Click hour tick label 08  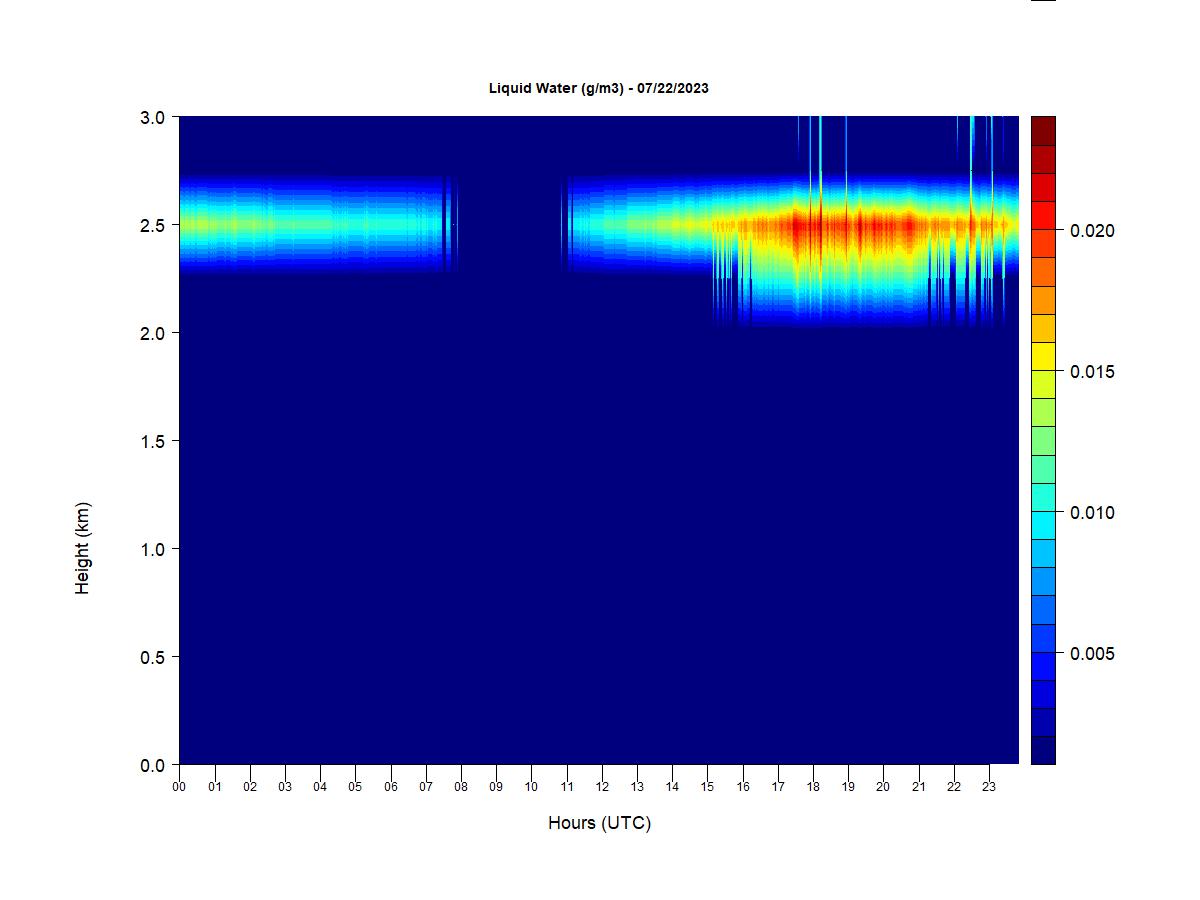[461, 787]
